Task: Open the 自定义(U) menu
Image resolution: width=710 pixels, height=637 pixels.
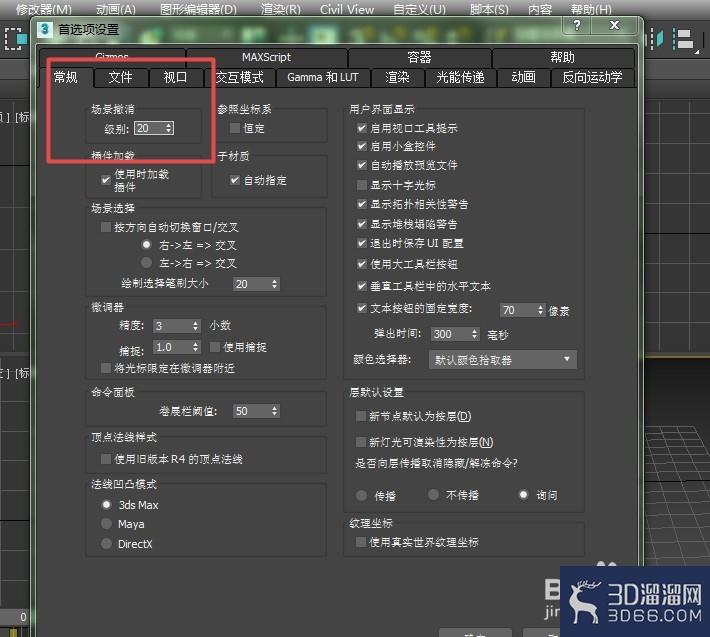Action: click(419, 9)
